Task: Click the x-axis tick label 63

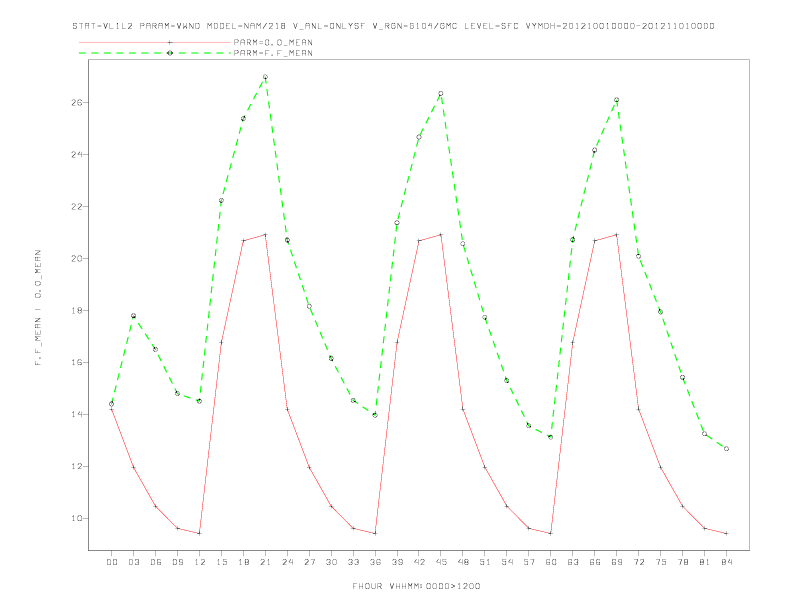Action: (x=573, y=562)
